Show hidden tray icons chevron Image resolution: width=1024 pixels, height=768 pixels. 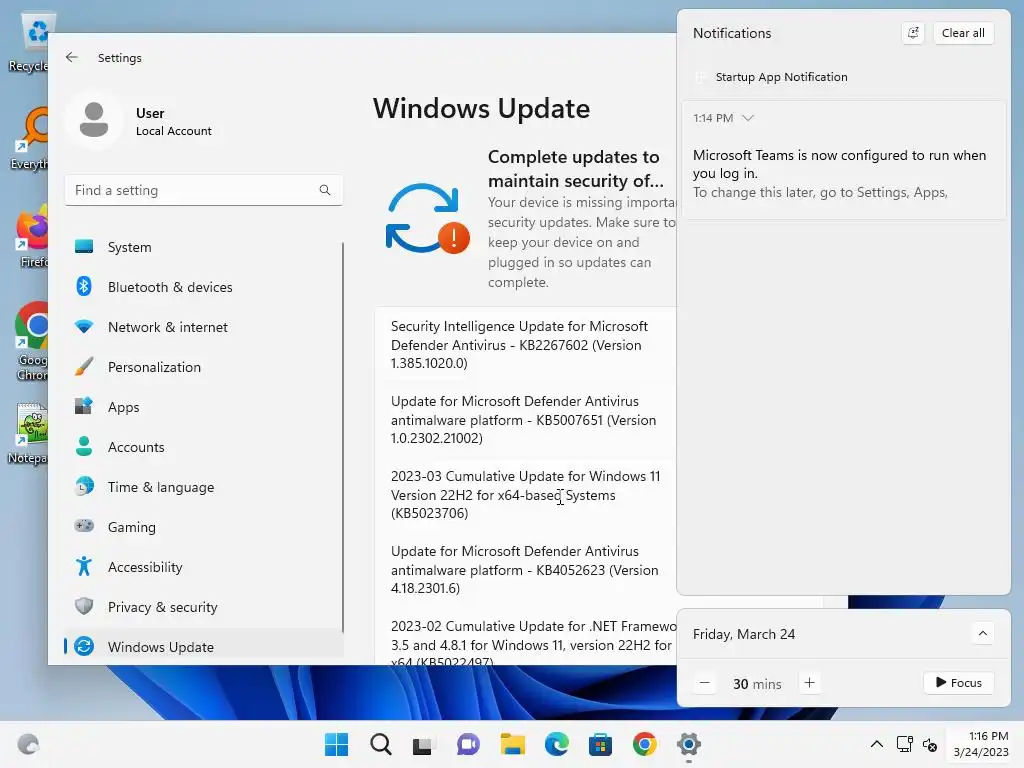(x=877, y=744)
